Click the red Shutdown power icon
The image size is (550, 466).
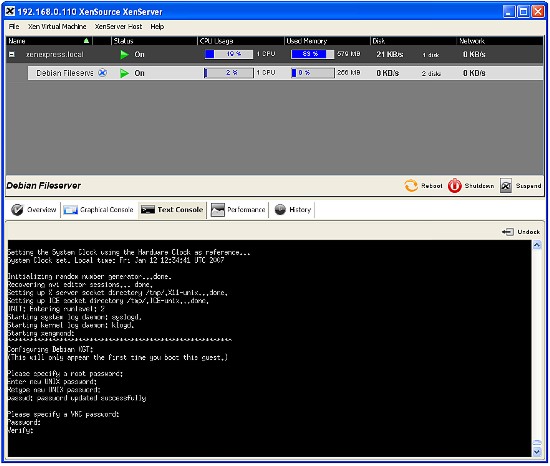click(x=455, y=186)
